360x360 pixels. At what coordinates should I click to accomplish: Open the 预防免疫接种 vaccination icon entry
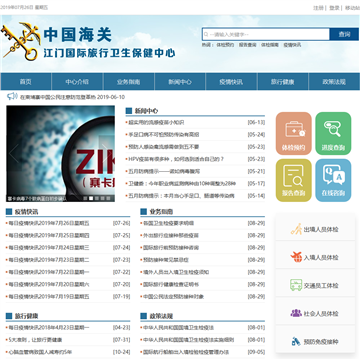[x=315, y=342]
